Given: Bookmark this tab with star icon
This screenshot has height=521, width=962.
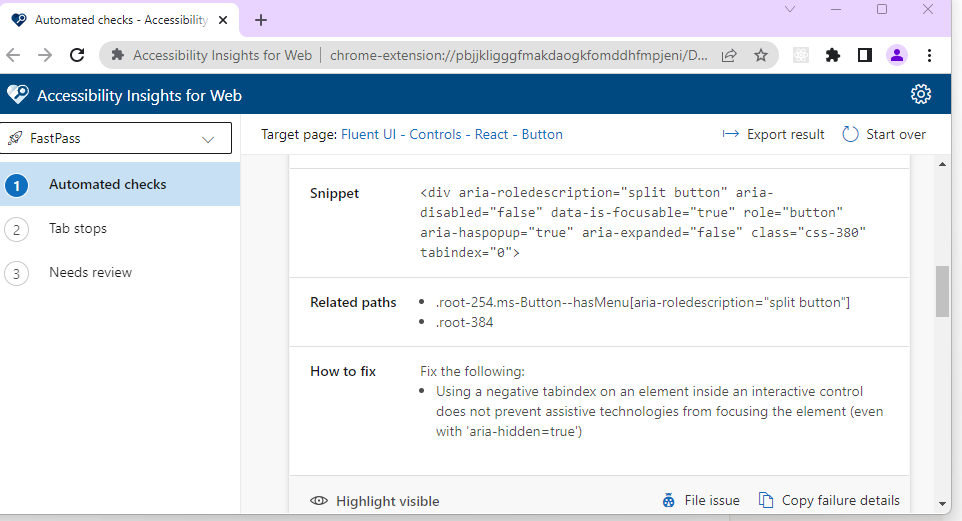Looking at the screenshot, I should pyautogui.click(x=761, y=55).
